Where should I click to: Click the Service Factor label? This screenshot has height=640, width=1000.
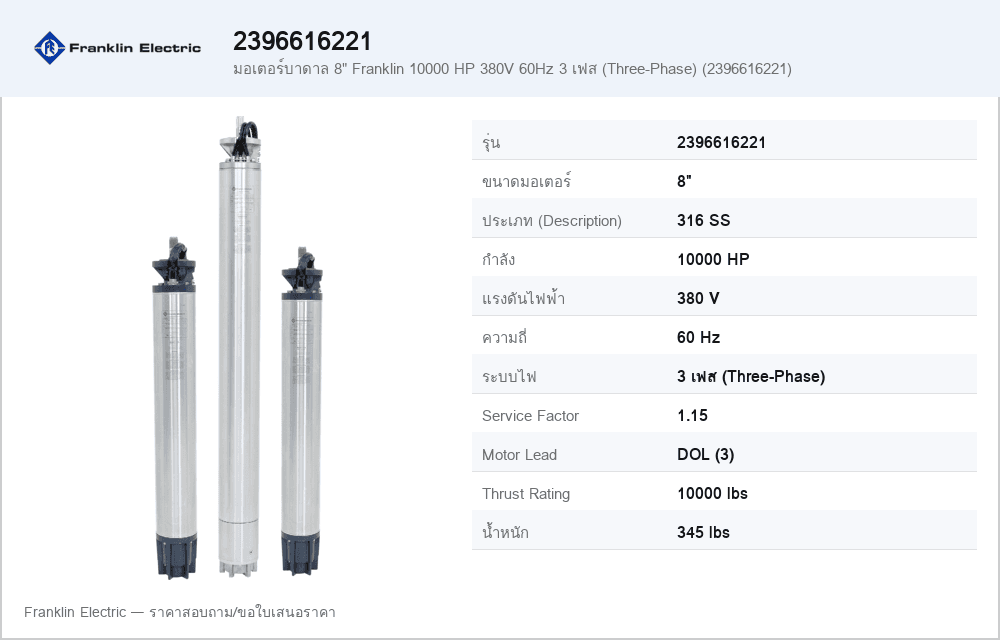[531, 416]
